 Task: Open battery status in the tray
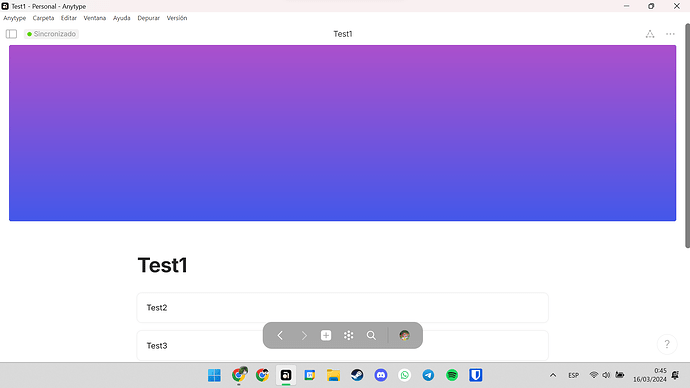pyautogui.click(x=620, y=375)
